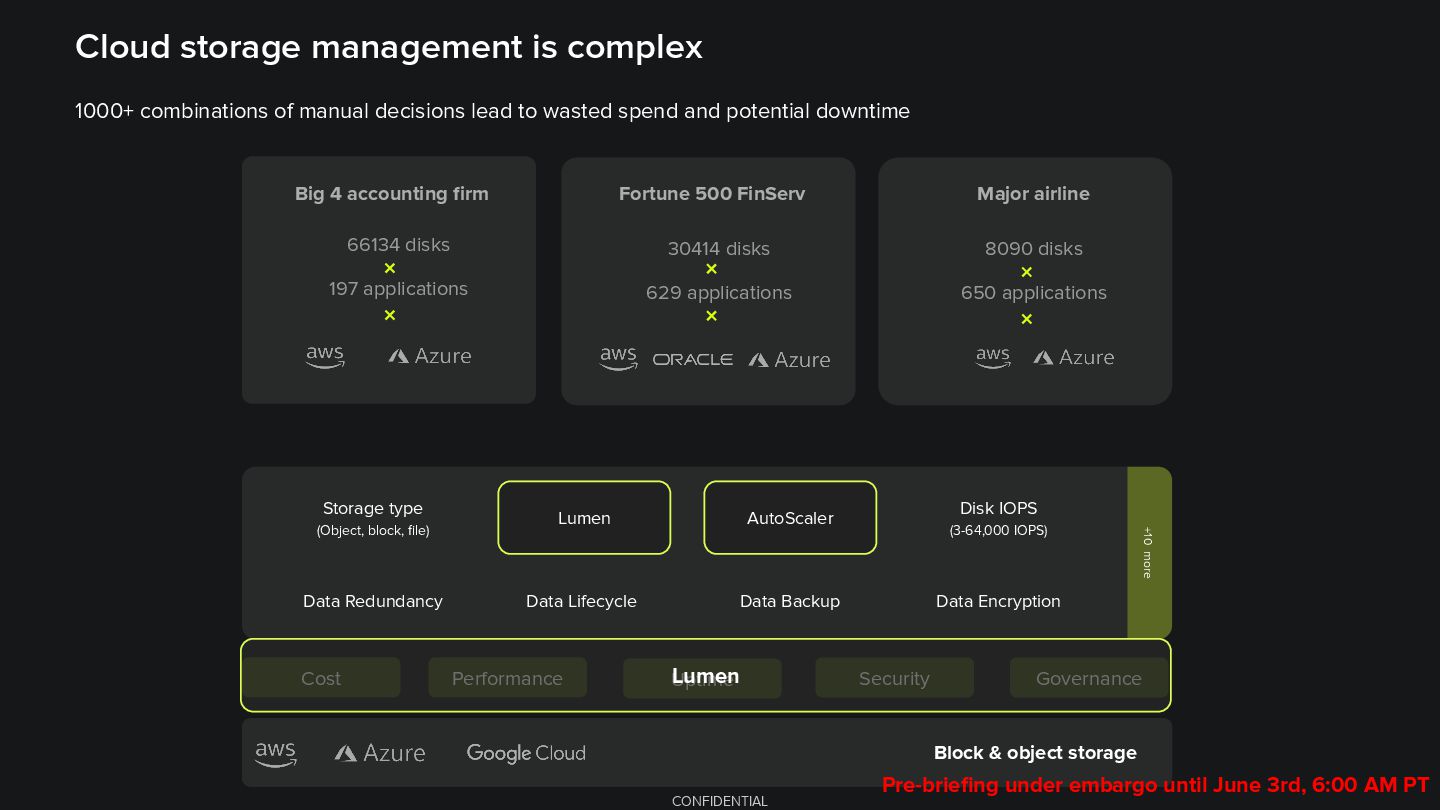Expand the +10 more side tab
The image size is (1440, 810).
coord(1148,552)
